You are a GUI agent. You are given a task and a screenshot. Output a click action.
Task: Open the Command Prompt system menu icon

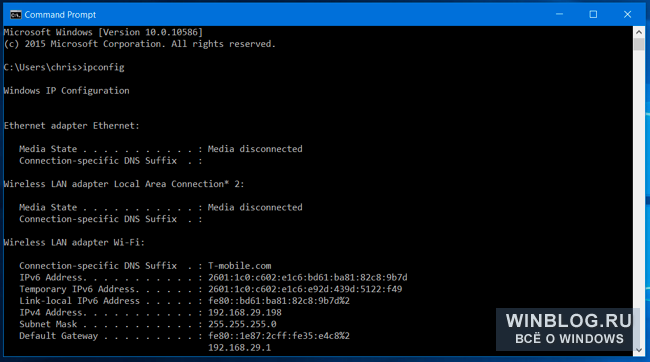point(15,15)
